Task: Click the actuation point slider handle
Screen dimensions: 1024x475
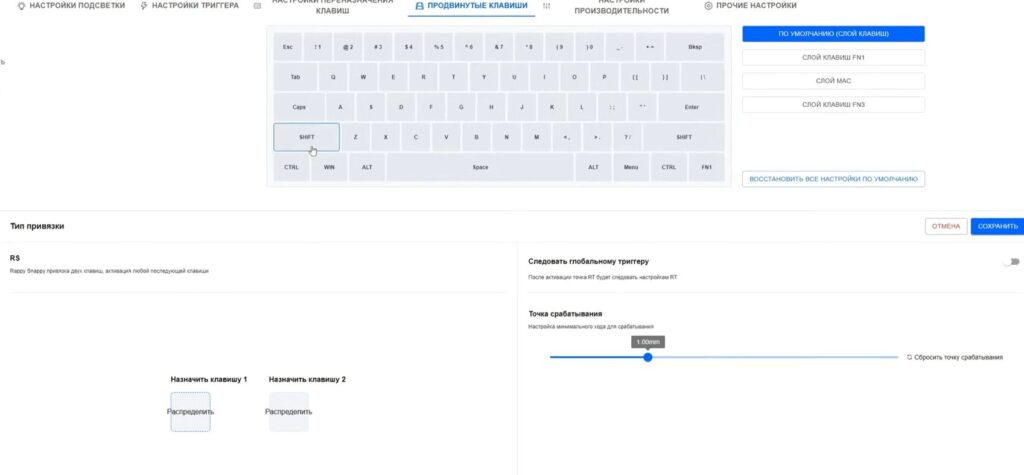Action: (648, 357)
